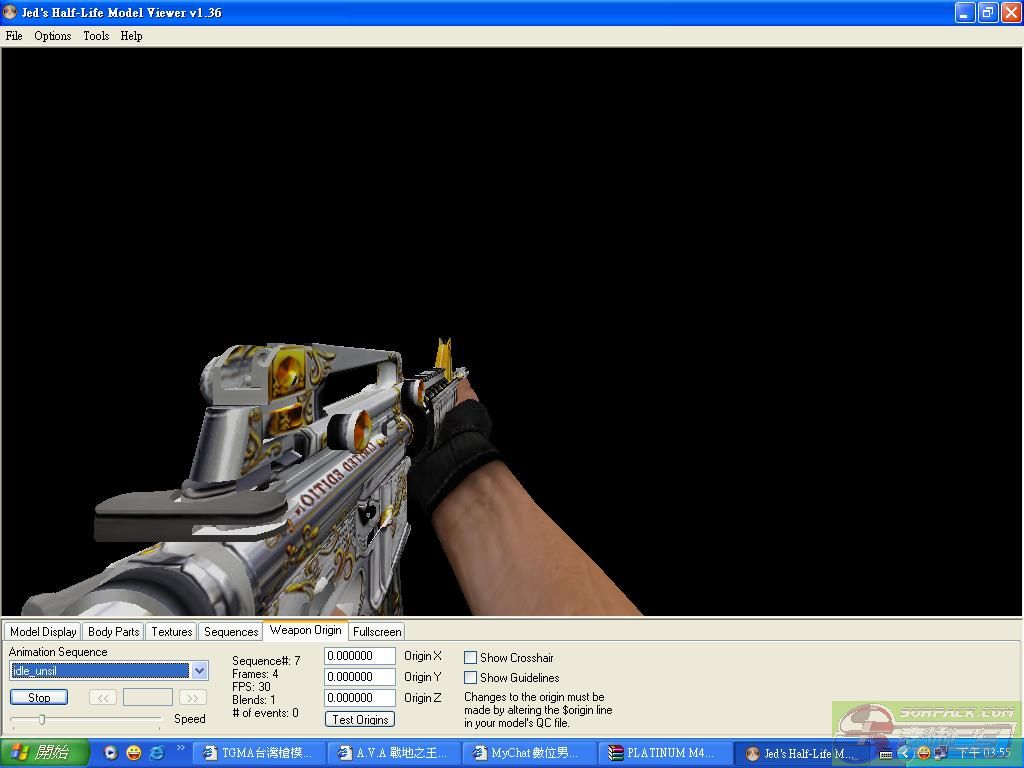
Task: Open the Tools menu
Action: [x=96, y=36]
